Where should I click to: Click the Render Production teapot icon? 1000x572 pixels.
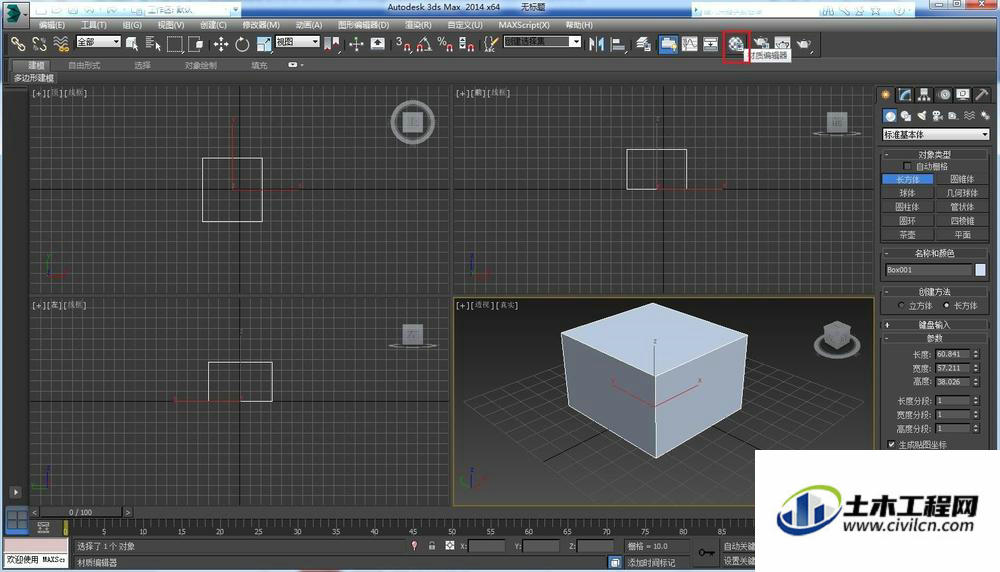pyautogui.click(x=804, y=44)
